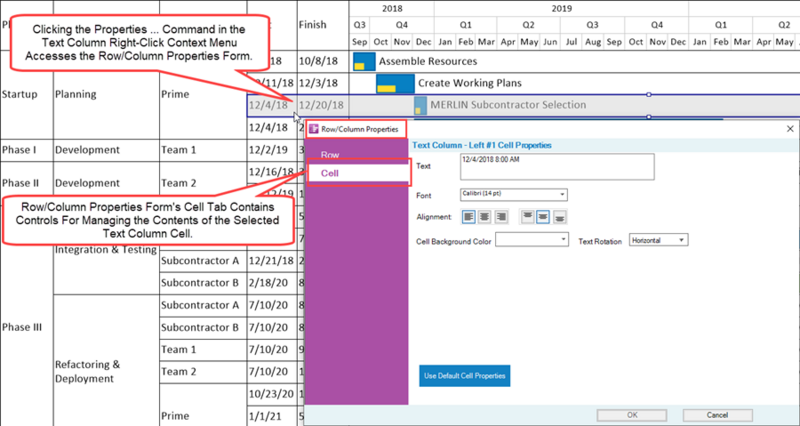800x426 pixels.
Task: Click the Team 1 cell beside Phase I
Action: [203, 150]
